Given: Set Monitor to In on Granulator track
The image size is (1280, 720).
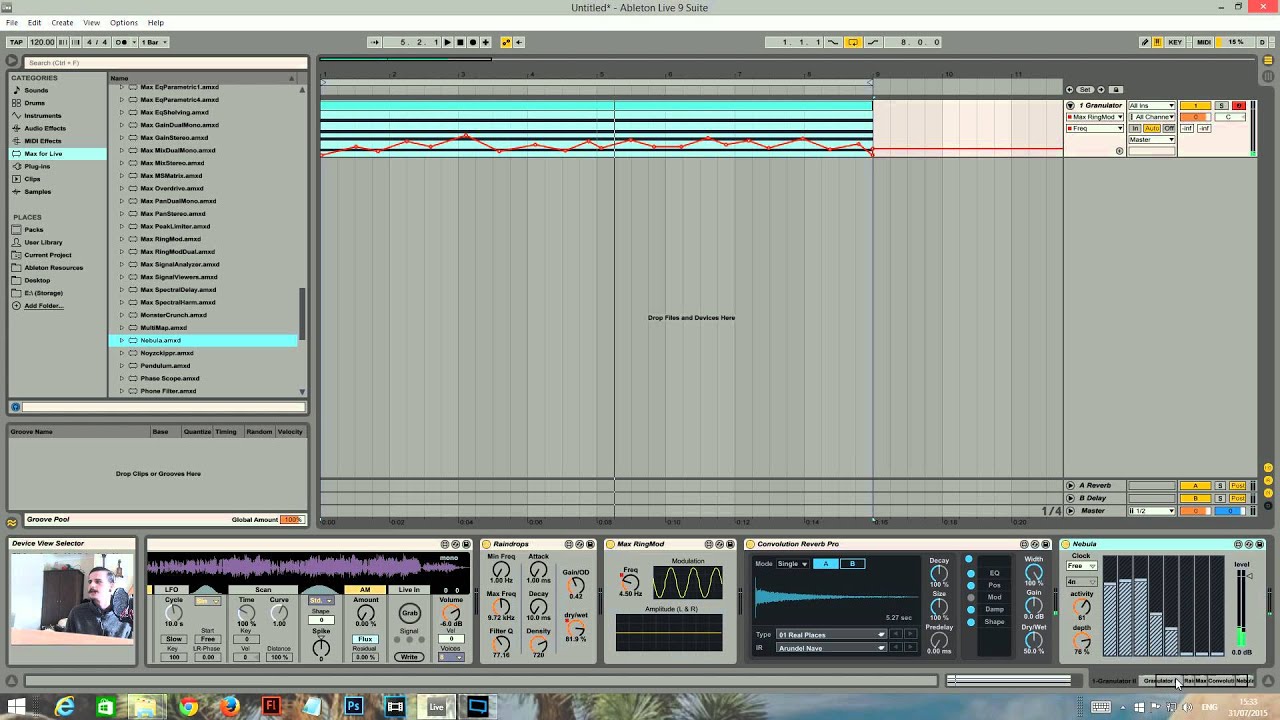Looking at the screenshot, I should [x=1136, y=128].
